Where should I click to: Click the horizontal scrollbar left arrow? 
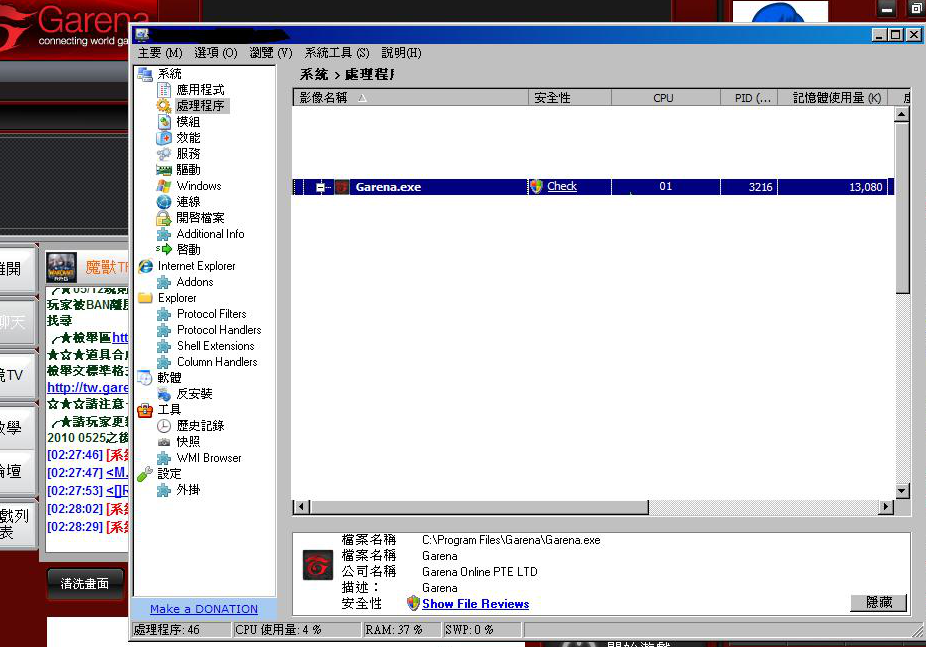click(x=302, y=507)
